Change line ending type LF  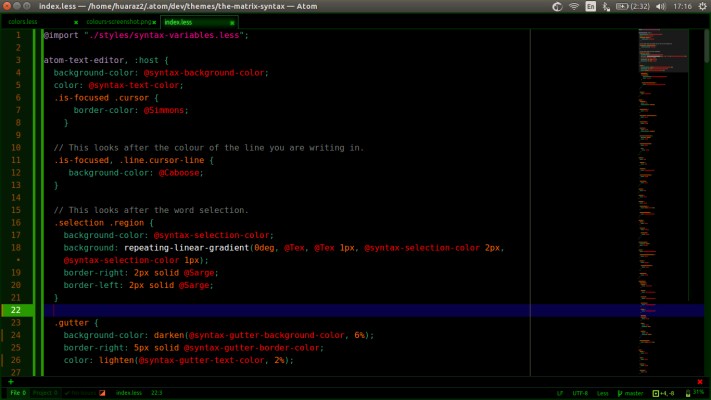point(559,393)
